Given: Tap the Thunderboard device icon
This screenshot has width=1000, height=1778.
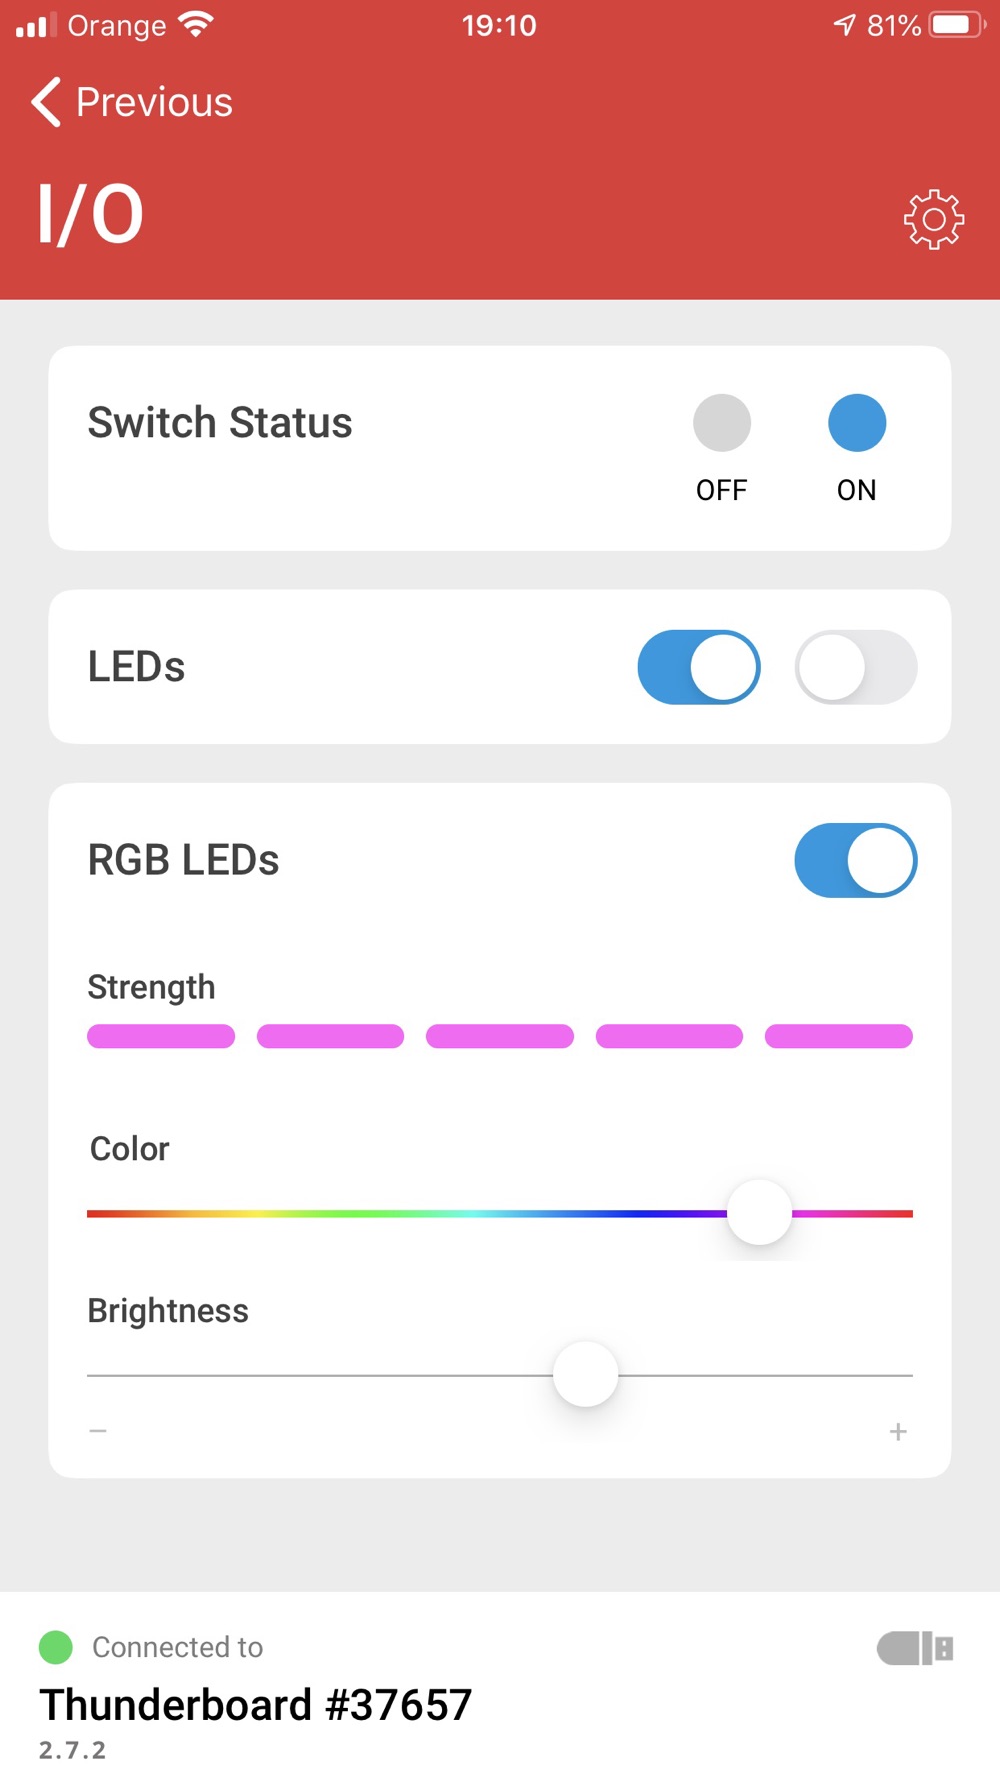Looking at the screenshot, I should (x=915, y=1647).
